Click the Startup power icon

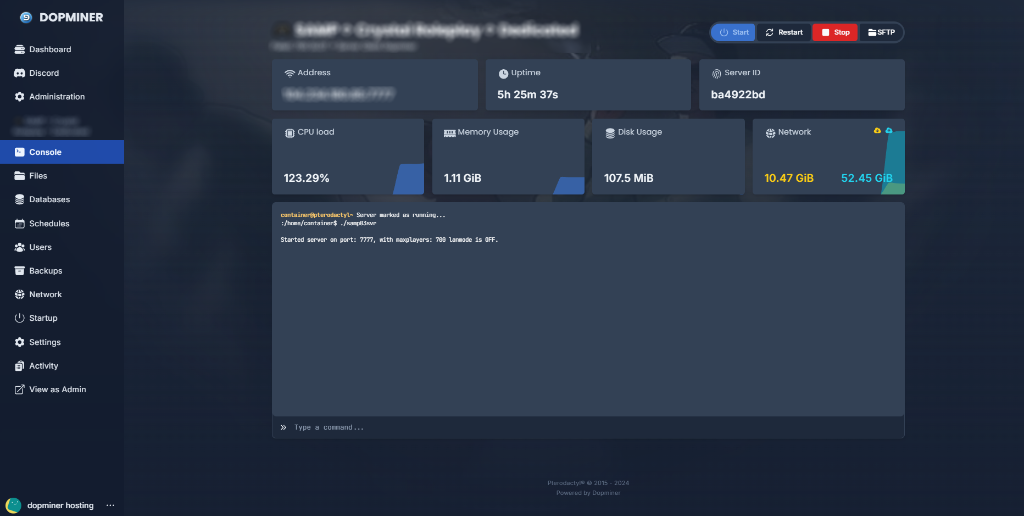(x=20, y=318)
